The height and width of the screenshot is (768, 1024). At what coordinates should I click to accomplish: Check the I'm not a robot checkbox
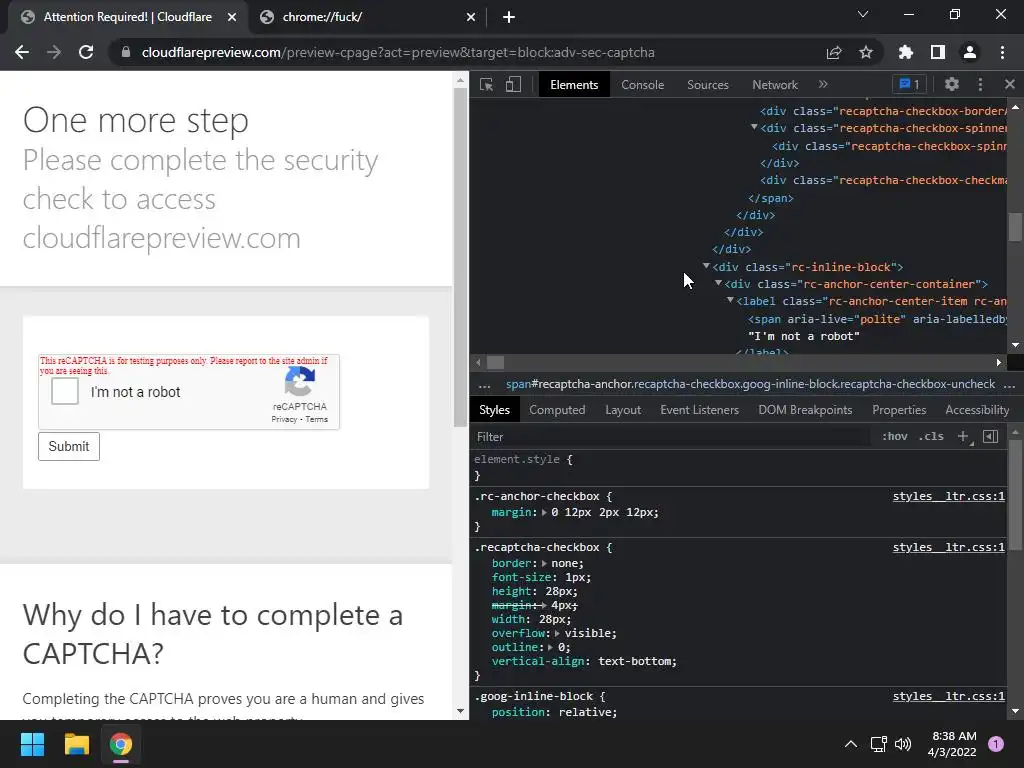(x=65, y=391)
